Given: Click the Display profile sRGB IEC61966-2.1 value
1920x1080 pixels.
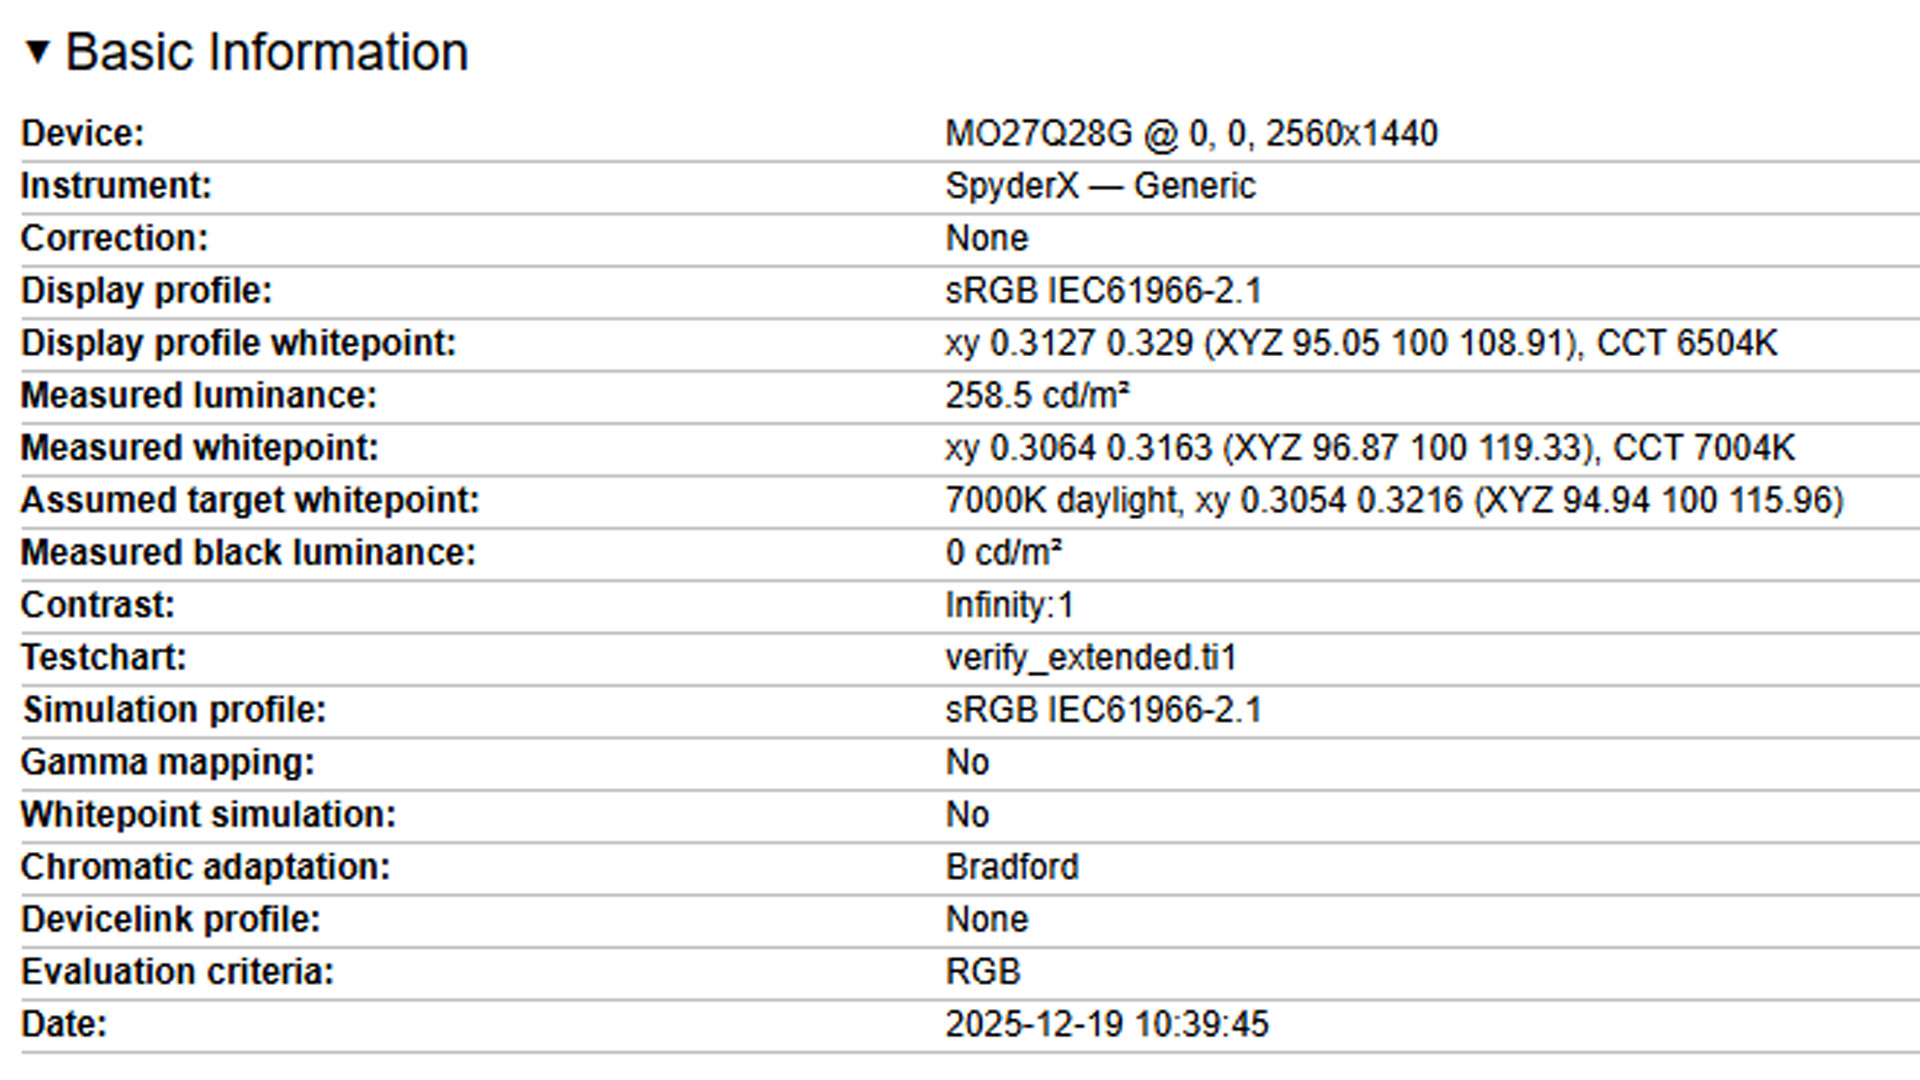Looking at the screenshot, I should click(x=1103, y=291).
